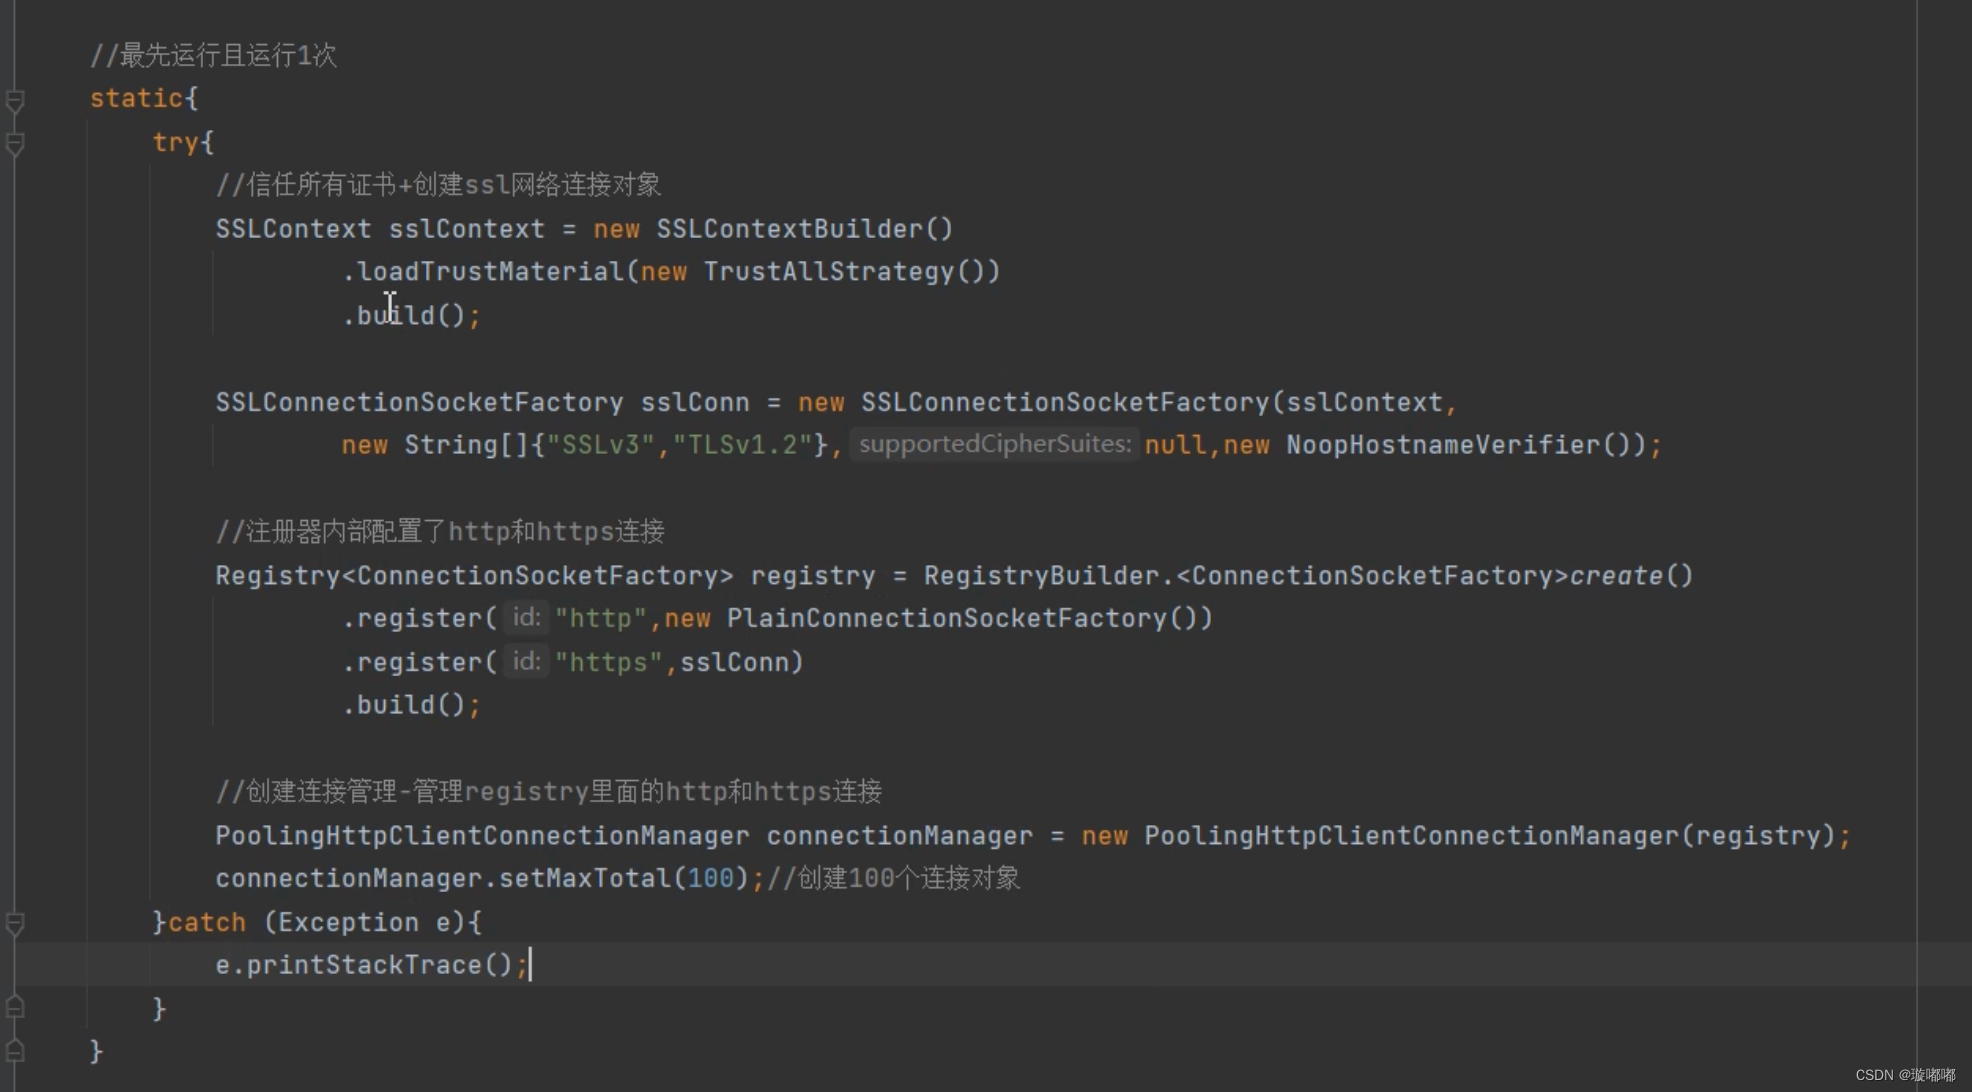The height and width of the screenshot is (1092, 1972).
Task: Click the "SSLv3" string literal
Action: (x=601, y=445)
